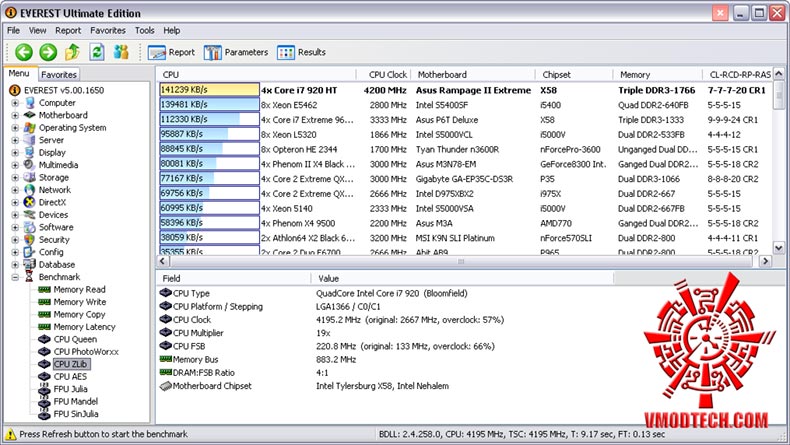This screenshot has width=790, height=445.
Task: Sort by the CPU Clock column header
Action: tap(388, 74)
